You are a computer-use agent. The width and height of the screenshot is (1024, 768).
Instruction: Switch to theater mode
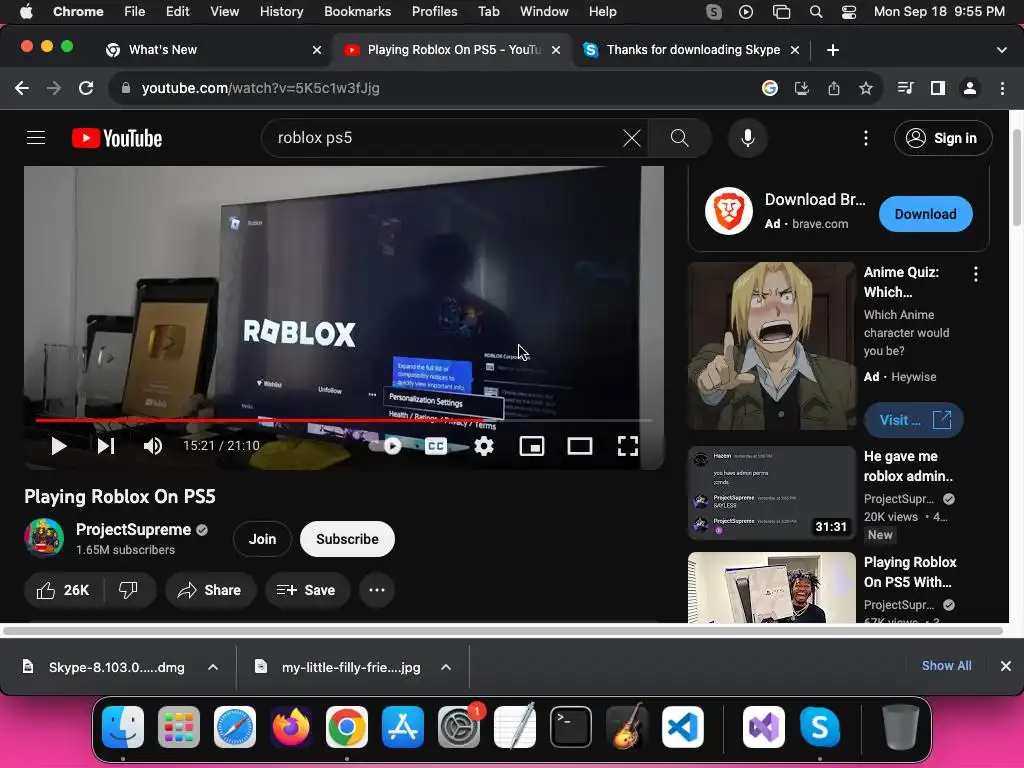coord(579,446)
